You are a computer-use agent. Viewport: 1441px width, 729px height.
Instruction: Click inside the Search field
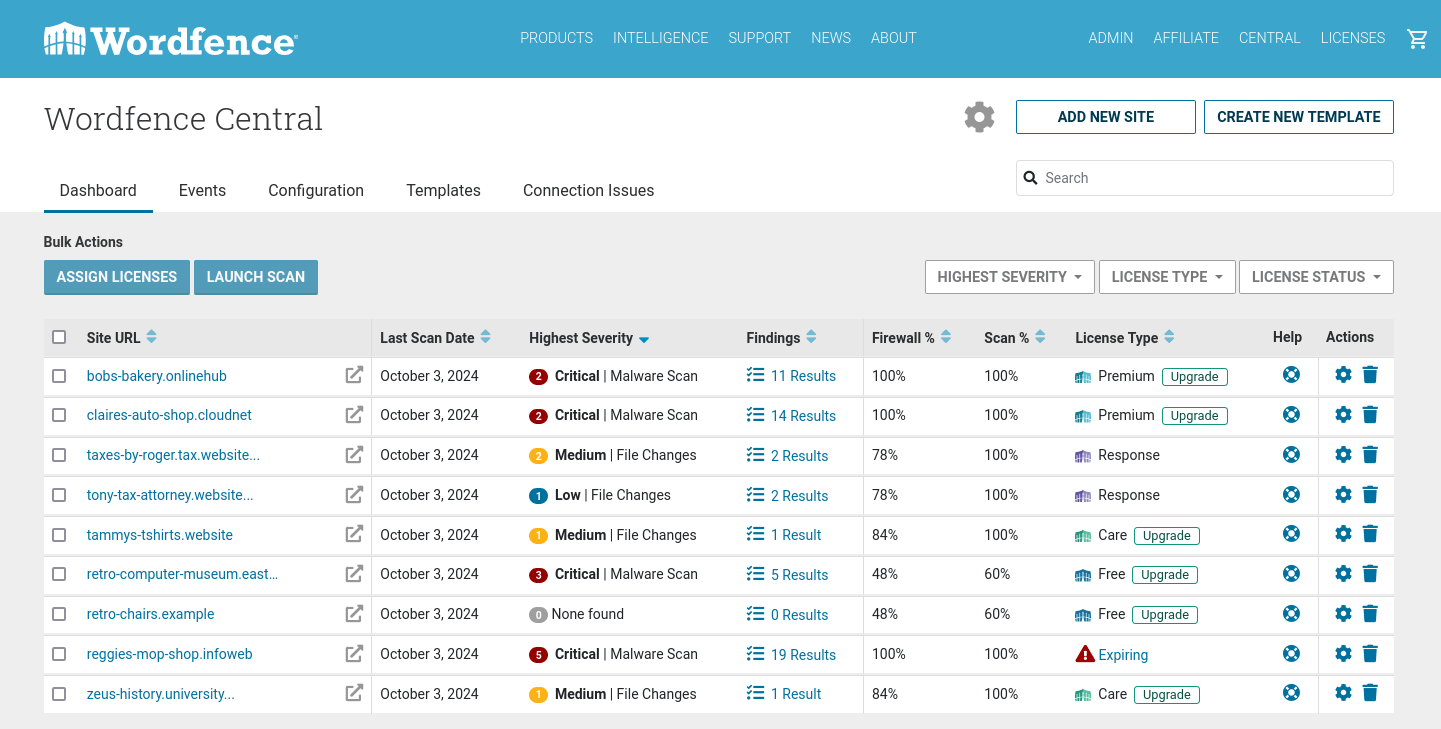pos(1200,177)
